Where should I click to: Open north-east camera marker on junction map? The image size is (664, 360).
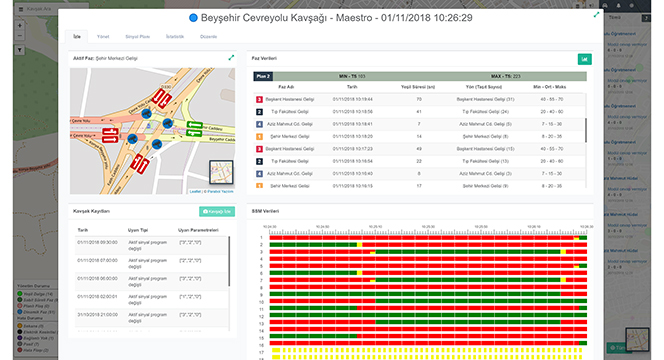[x=168, y=123]
